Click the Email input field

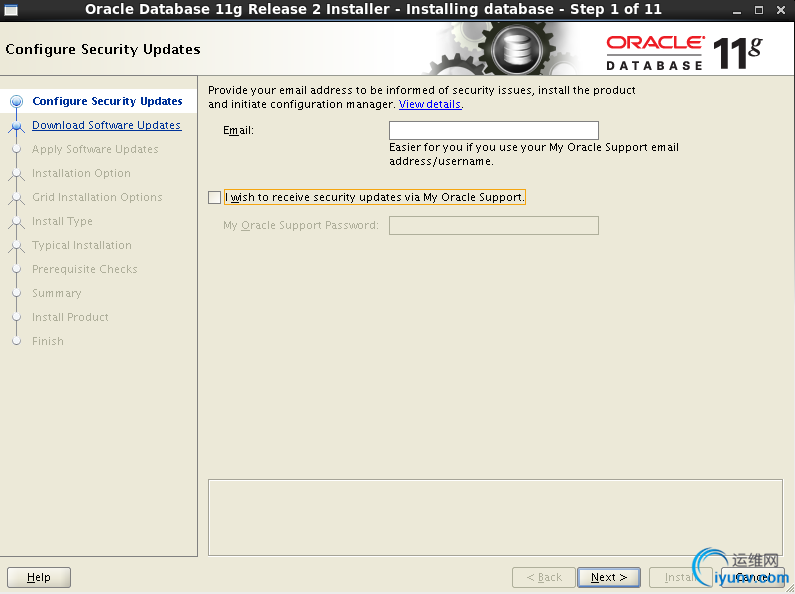(493, 130)
